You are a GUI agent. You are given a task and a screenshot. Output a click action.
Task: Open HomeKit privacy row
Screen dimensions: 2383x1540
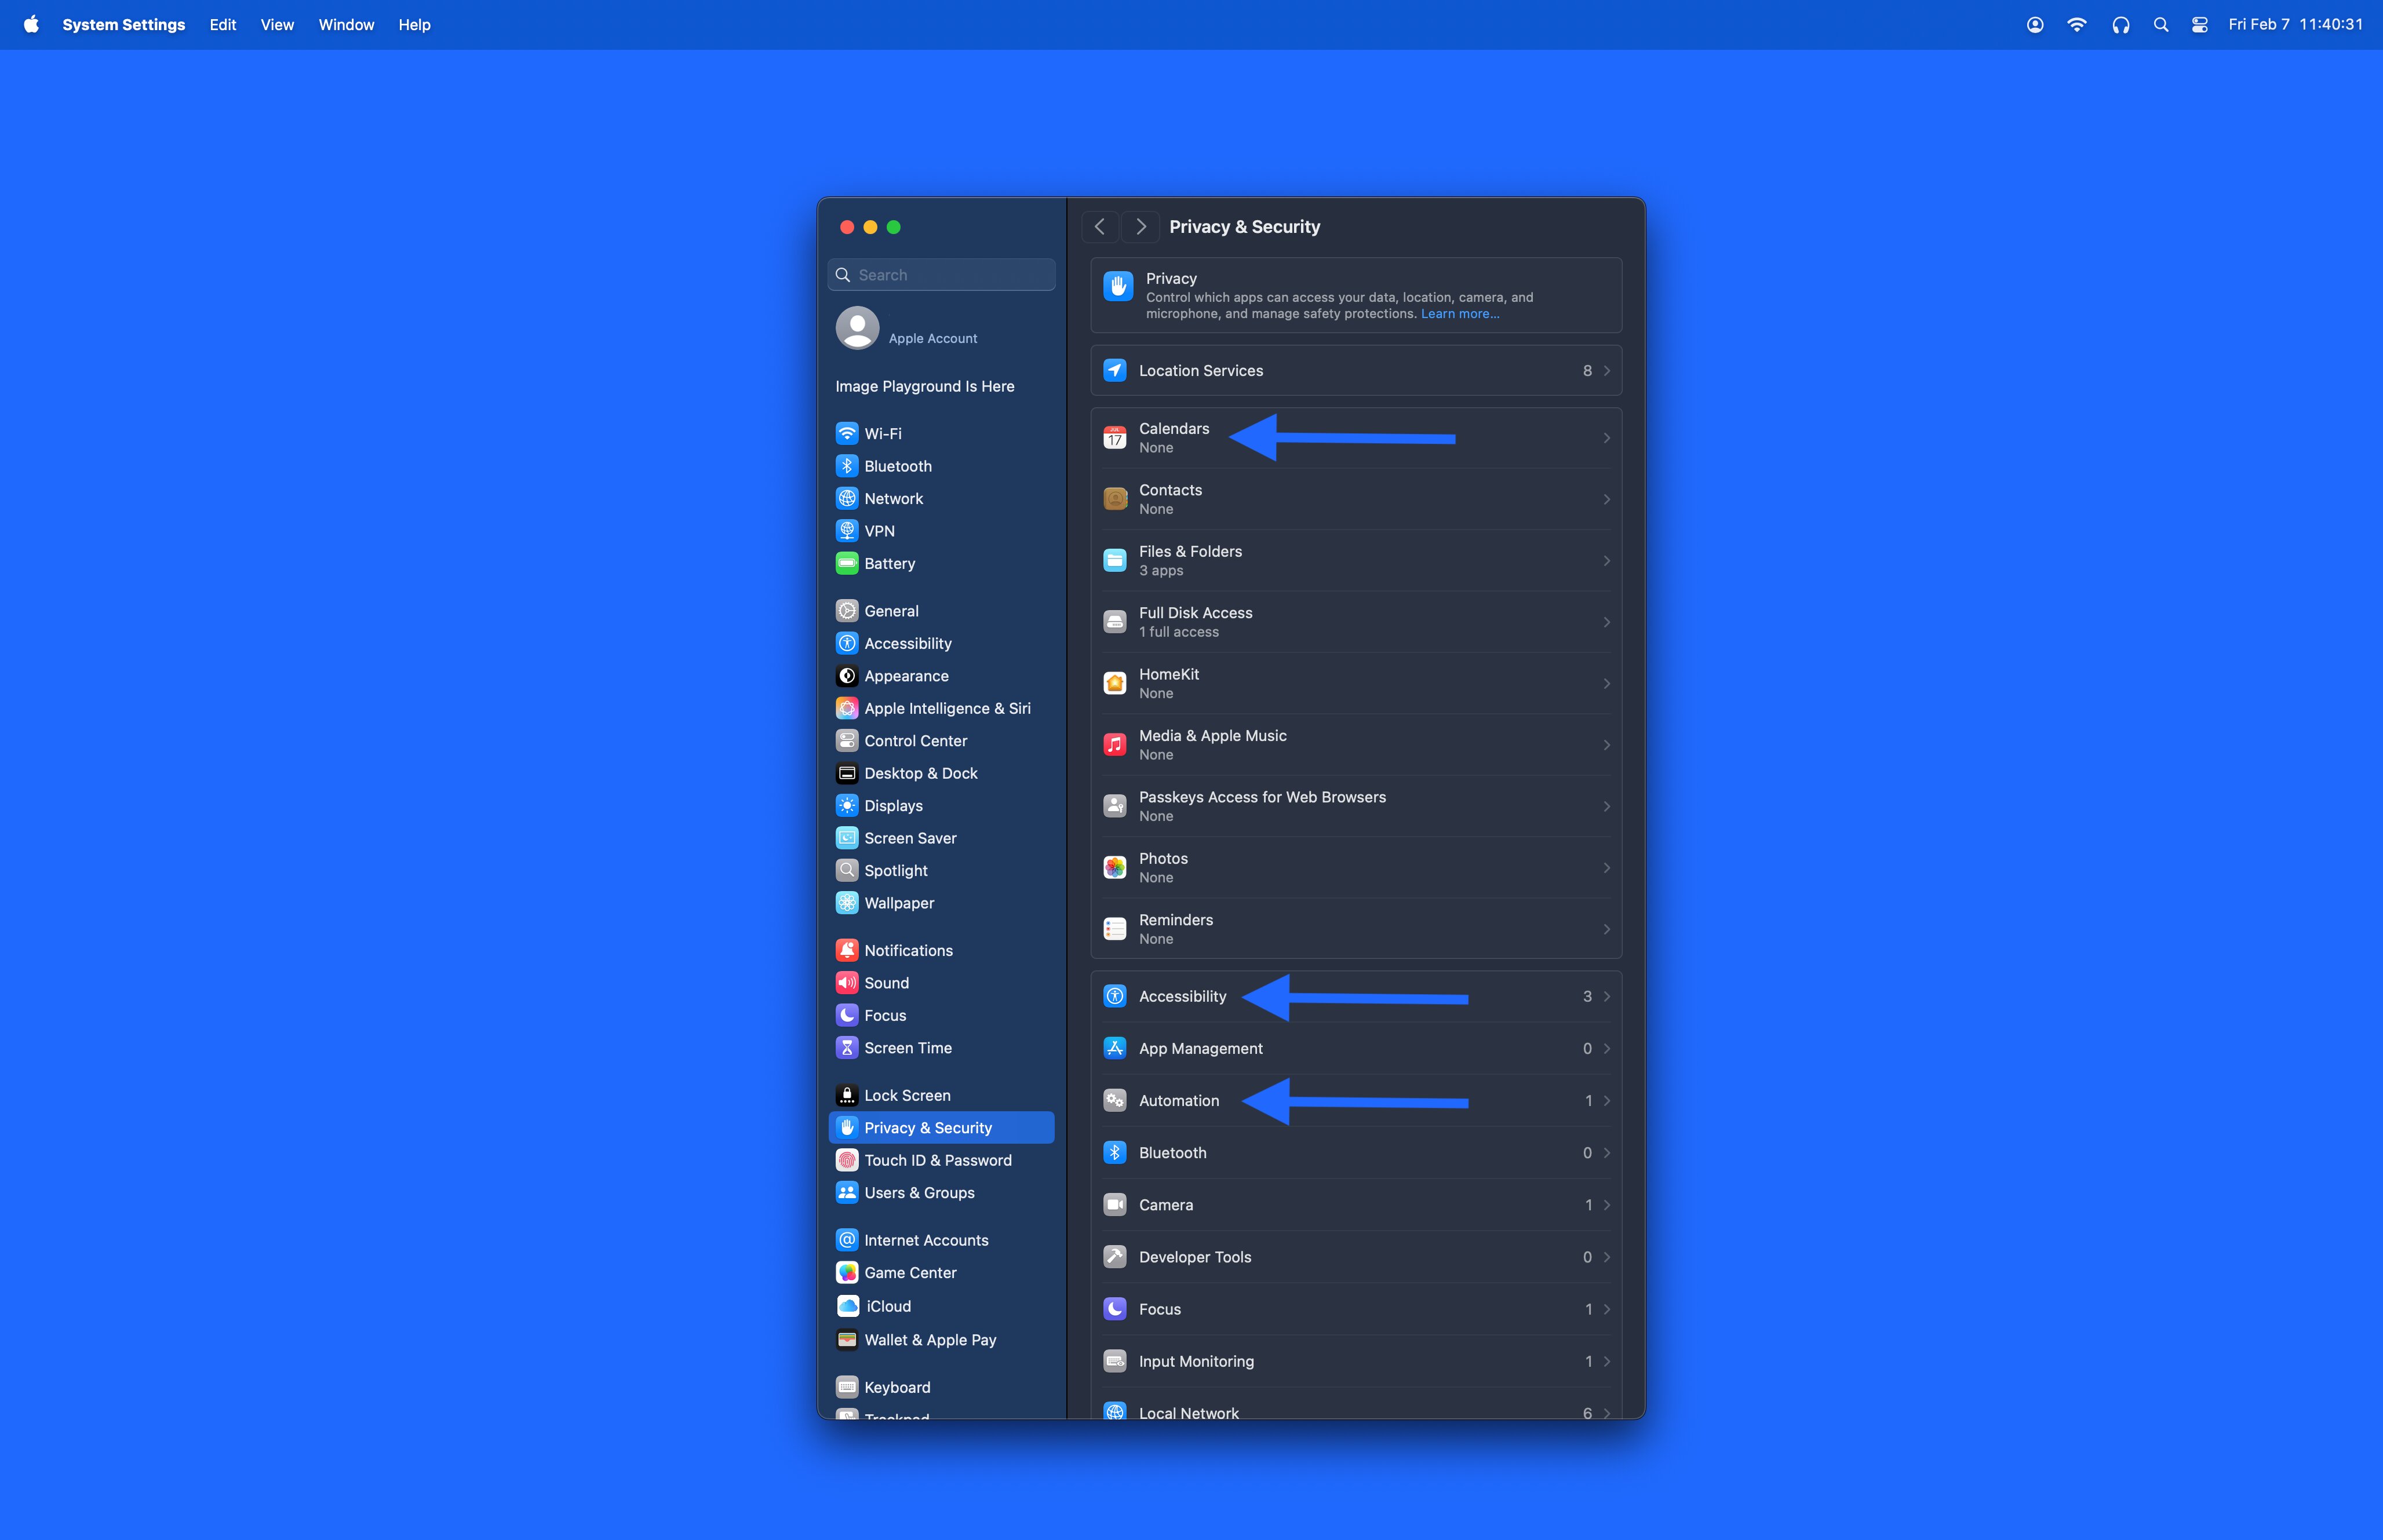coord(1356,684)
